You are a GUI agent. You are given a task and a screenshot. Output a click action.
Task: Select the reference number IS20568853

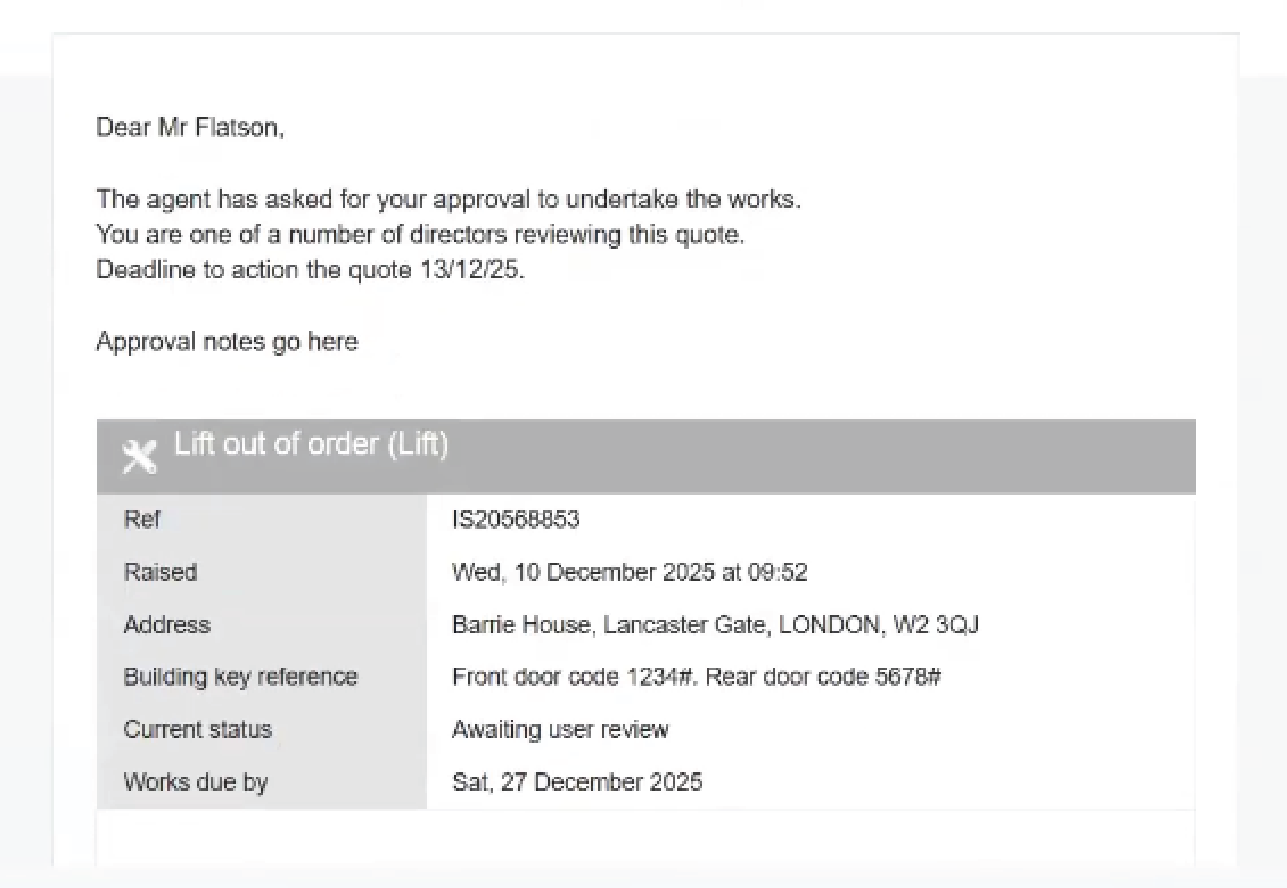[x=516, y=520]
